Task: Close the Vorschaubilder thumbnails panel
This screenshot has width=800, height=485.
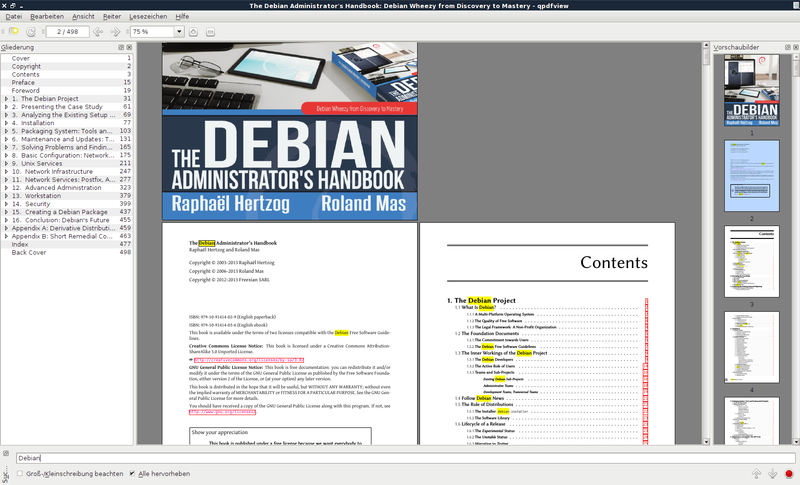Action: point(796,47)
